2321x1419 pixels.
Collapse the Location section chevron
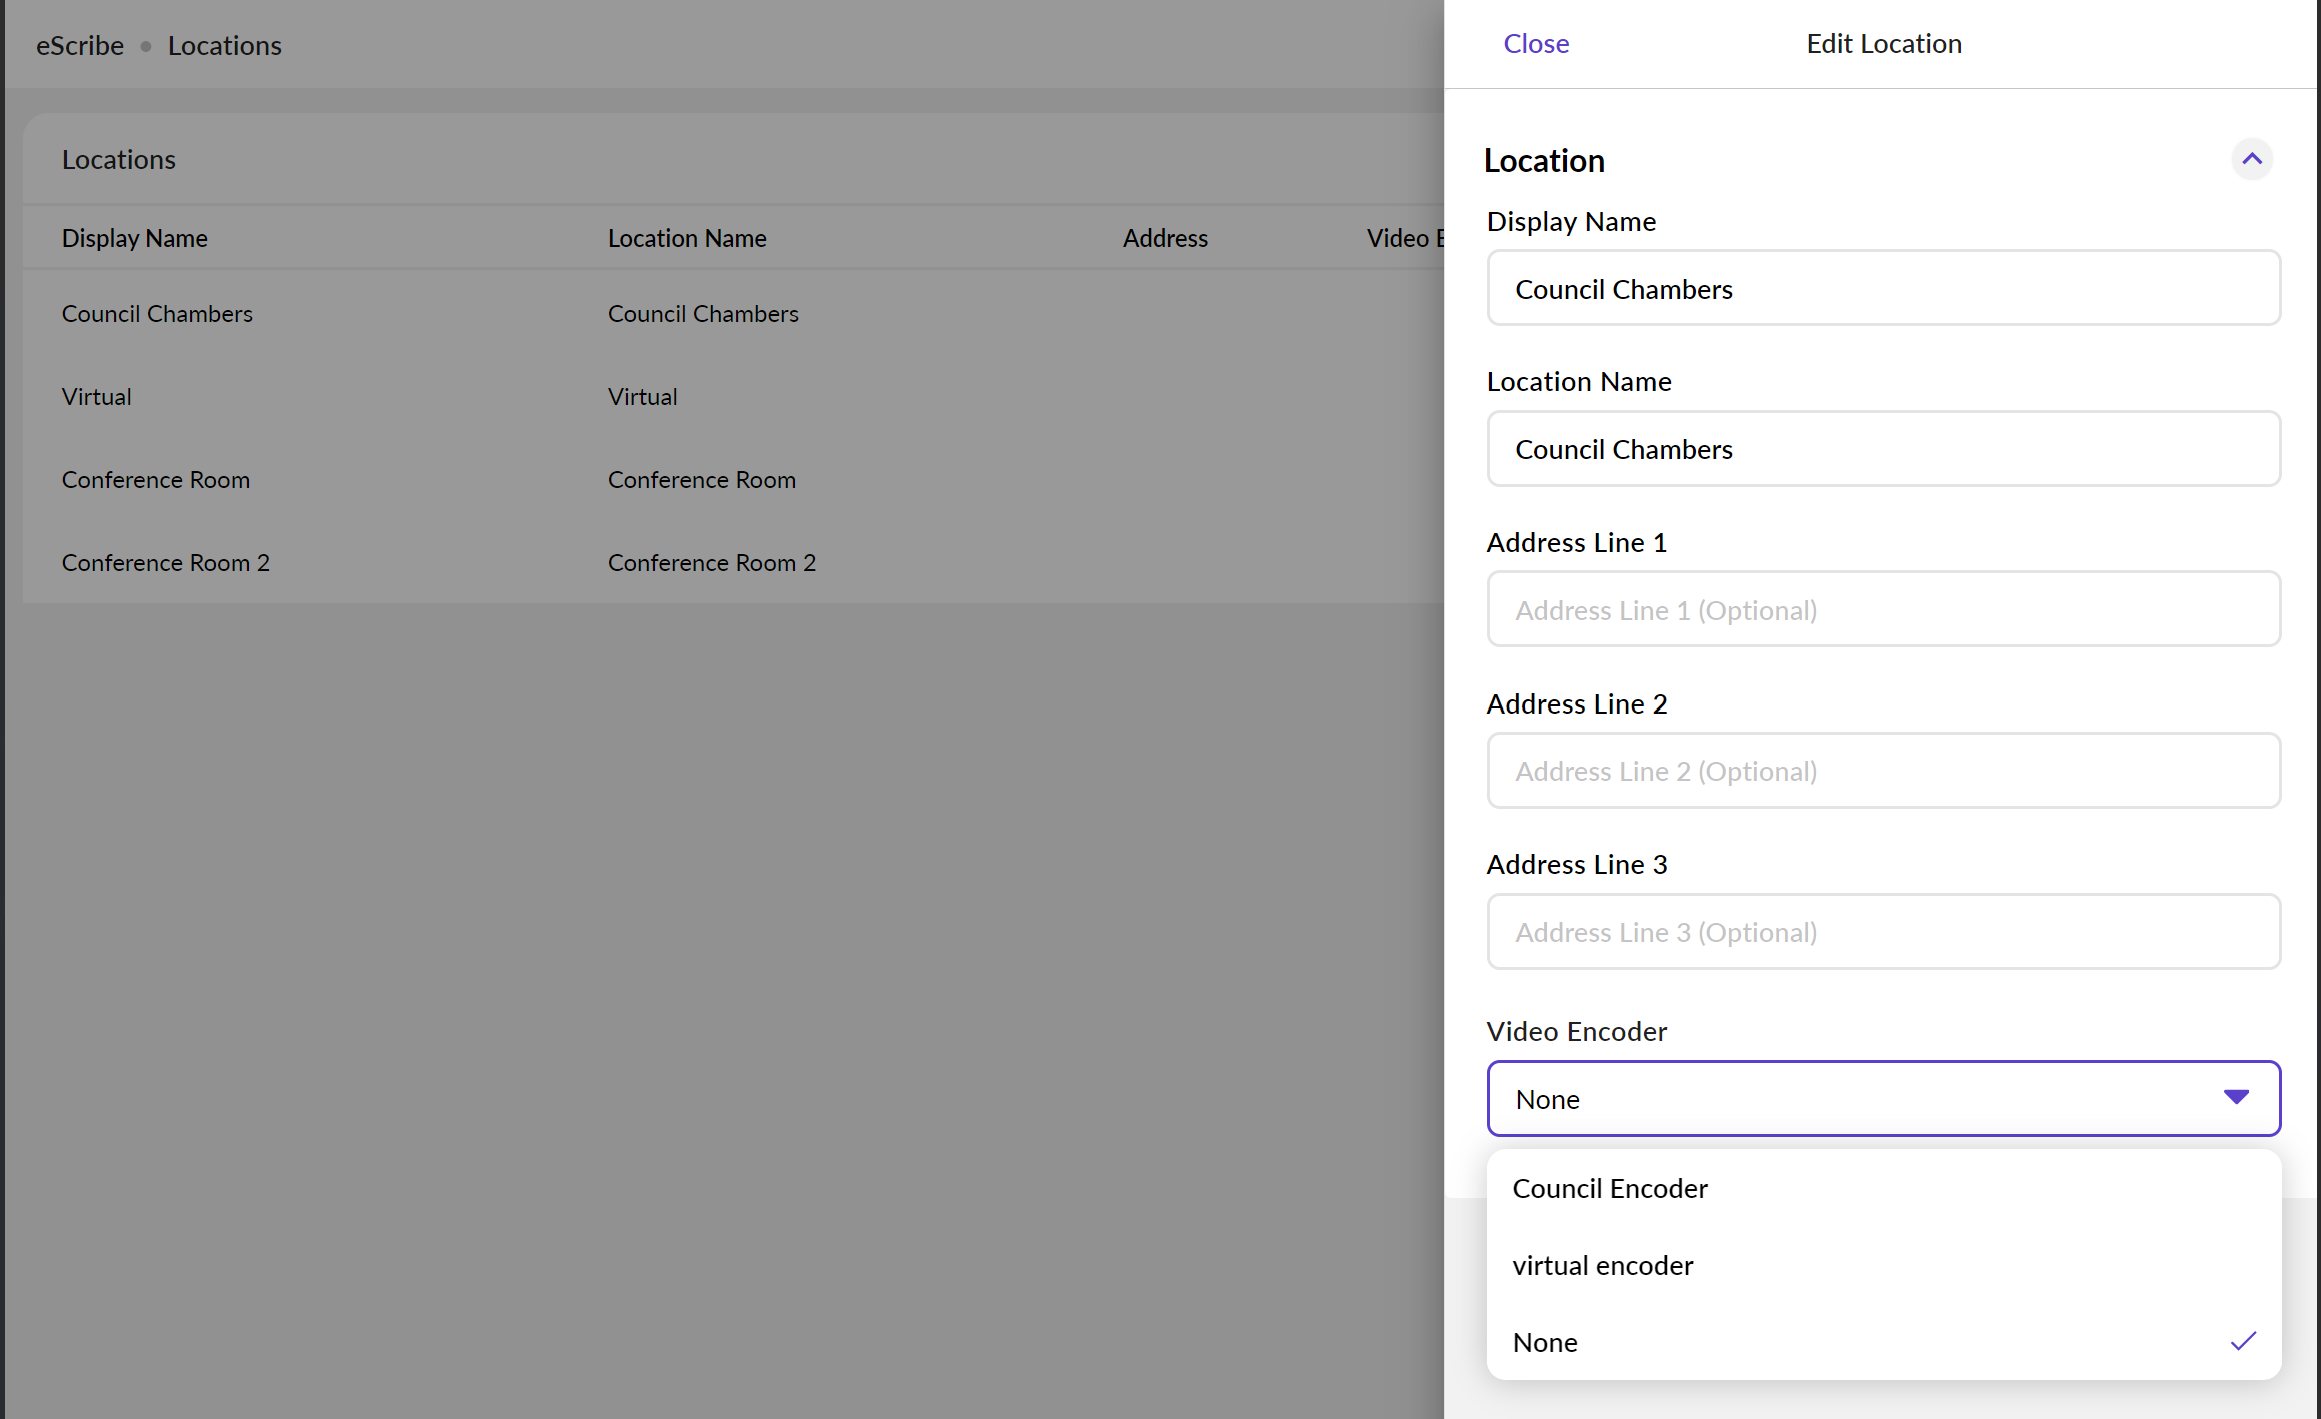pyautogui.click(x=2251, y=159)
